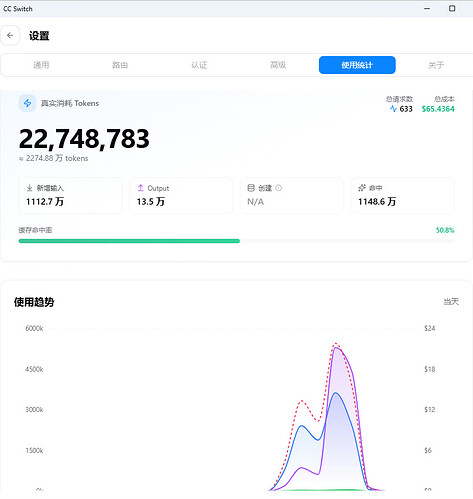Maximize the CC Switch window
This screenshot has height=499, width=473.
click(x=452, y=9)
